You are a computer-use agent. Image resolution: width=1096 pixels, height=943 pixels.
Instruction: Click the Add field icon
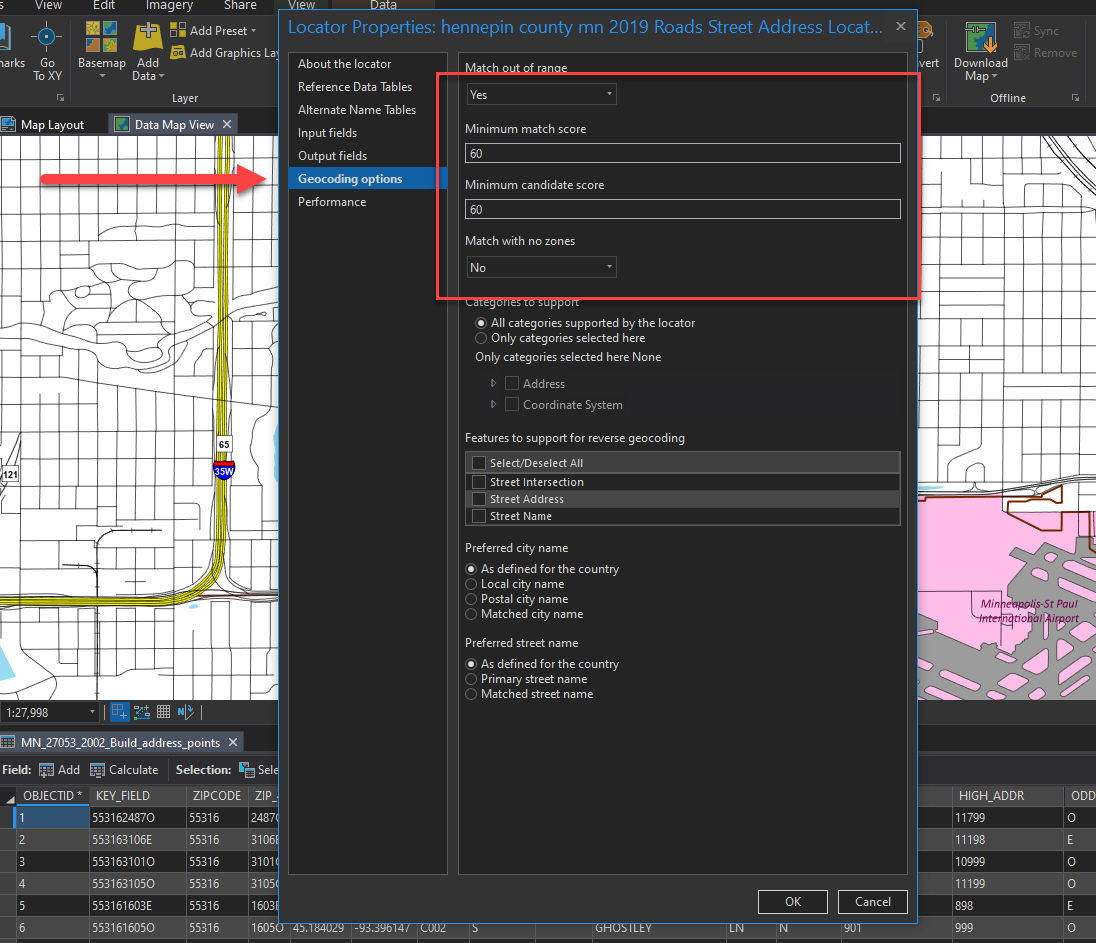[x=46, y=770]
